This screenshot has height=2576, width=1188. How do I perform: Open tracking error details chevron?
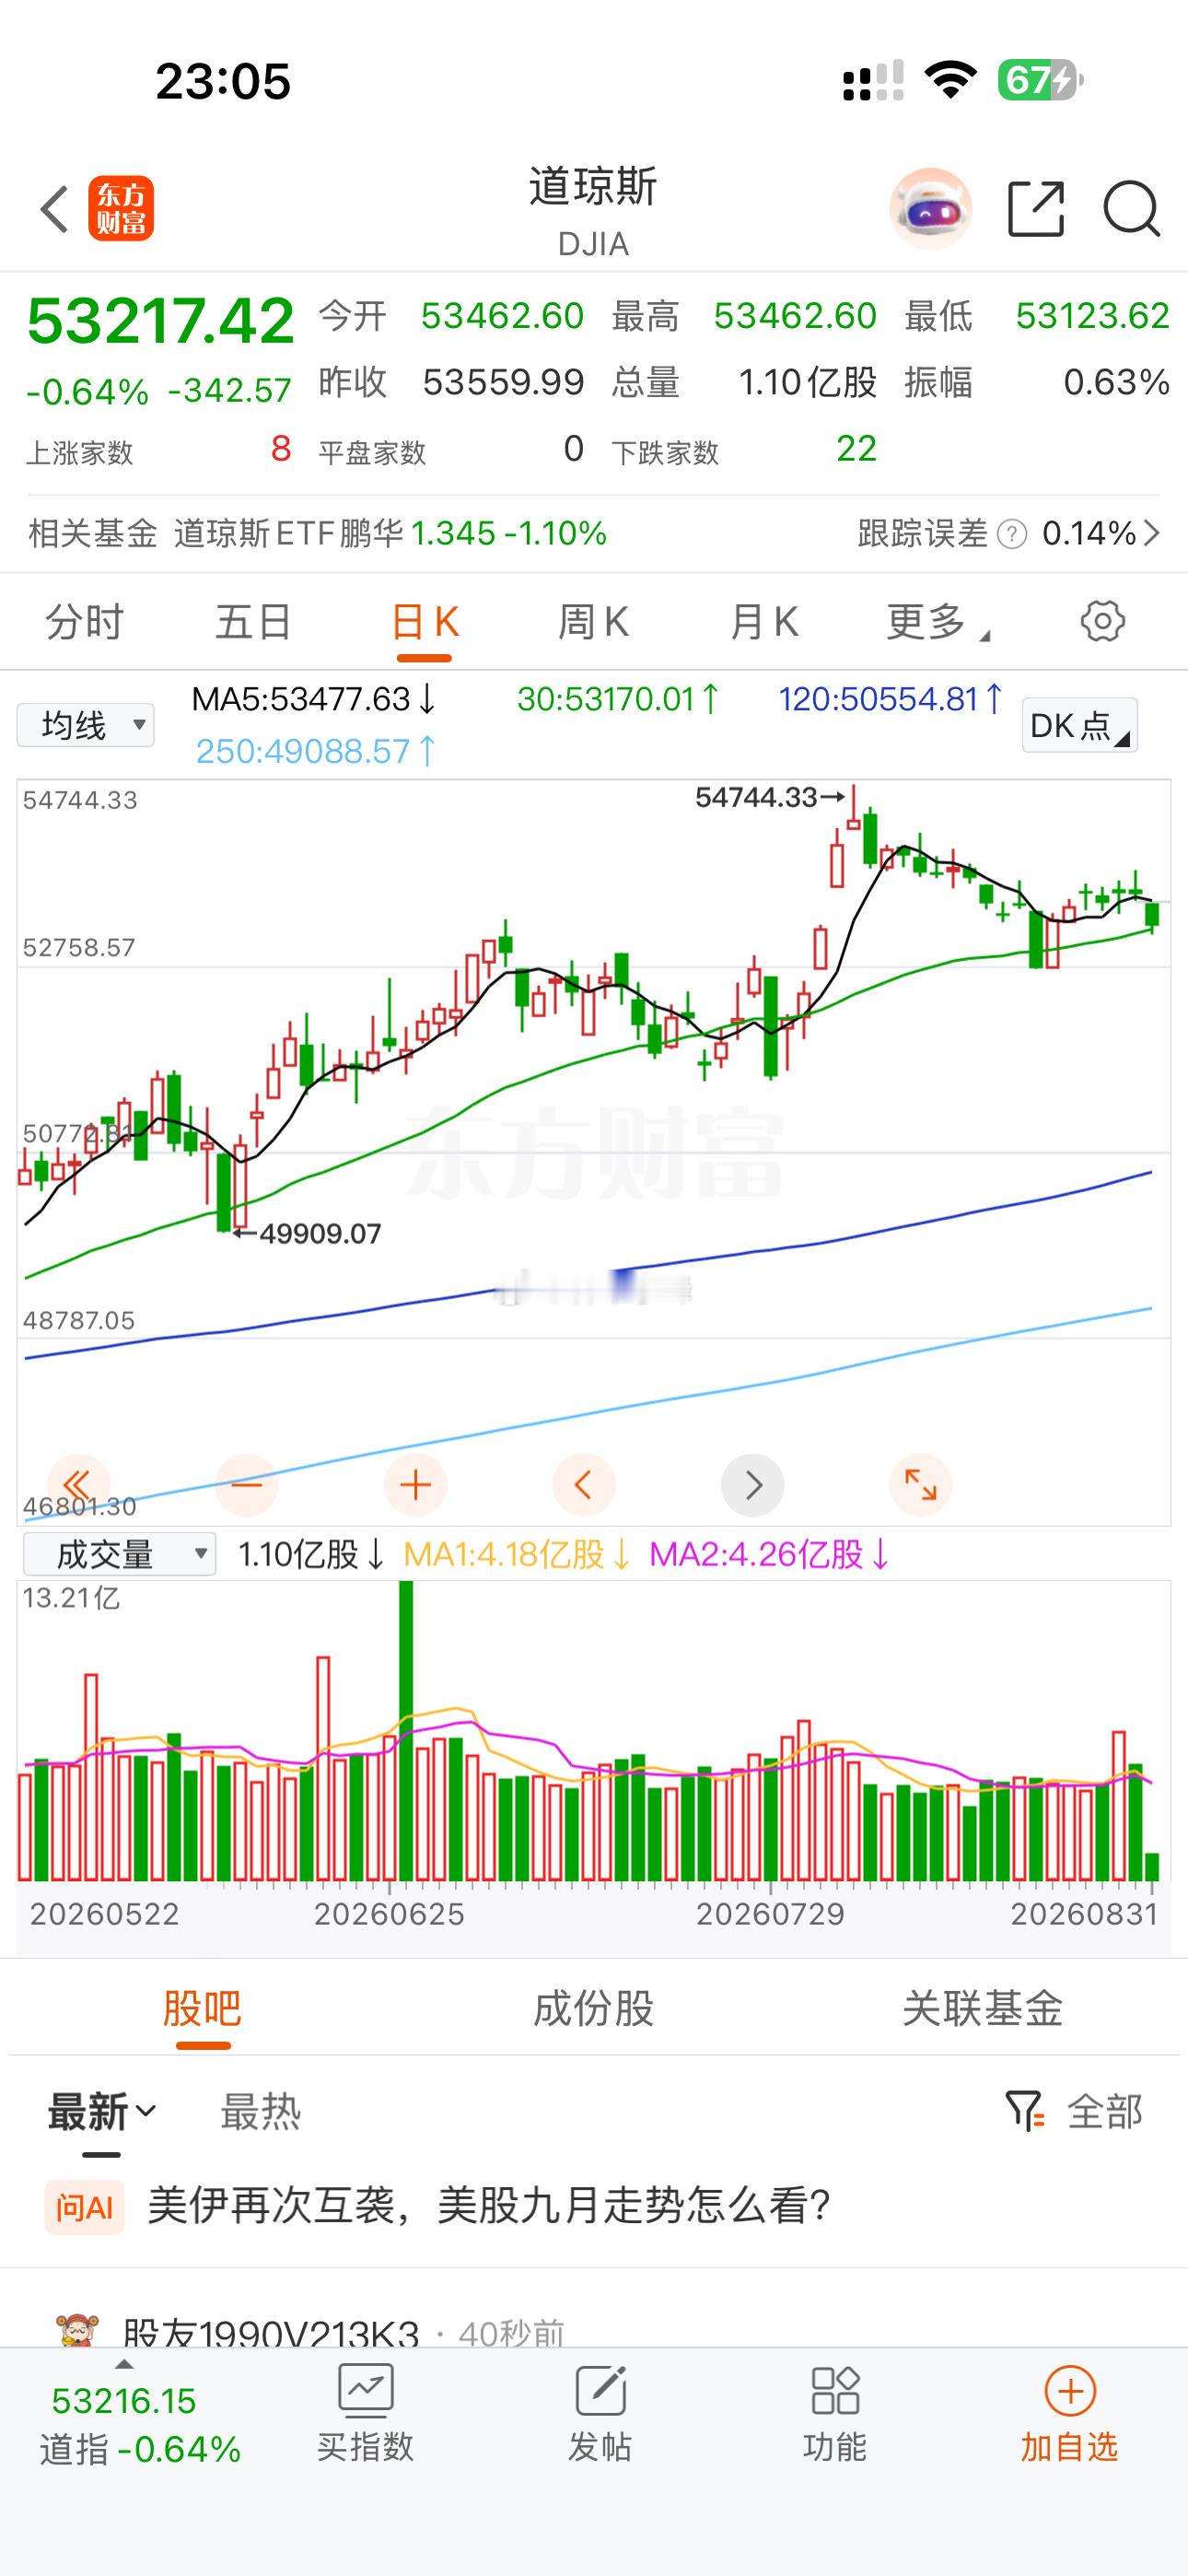1152,534
